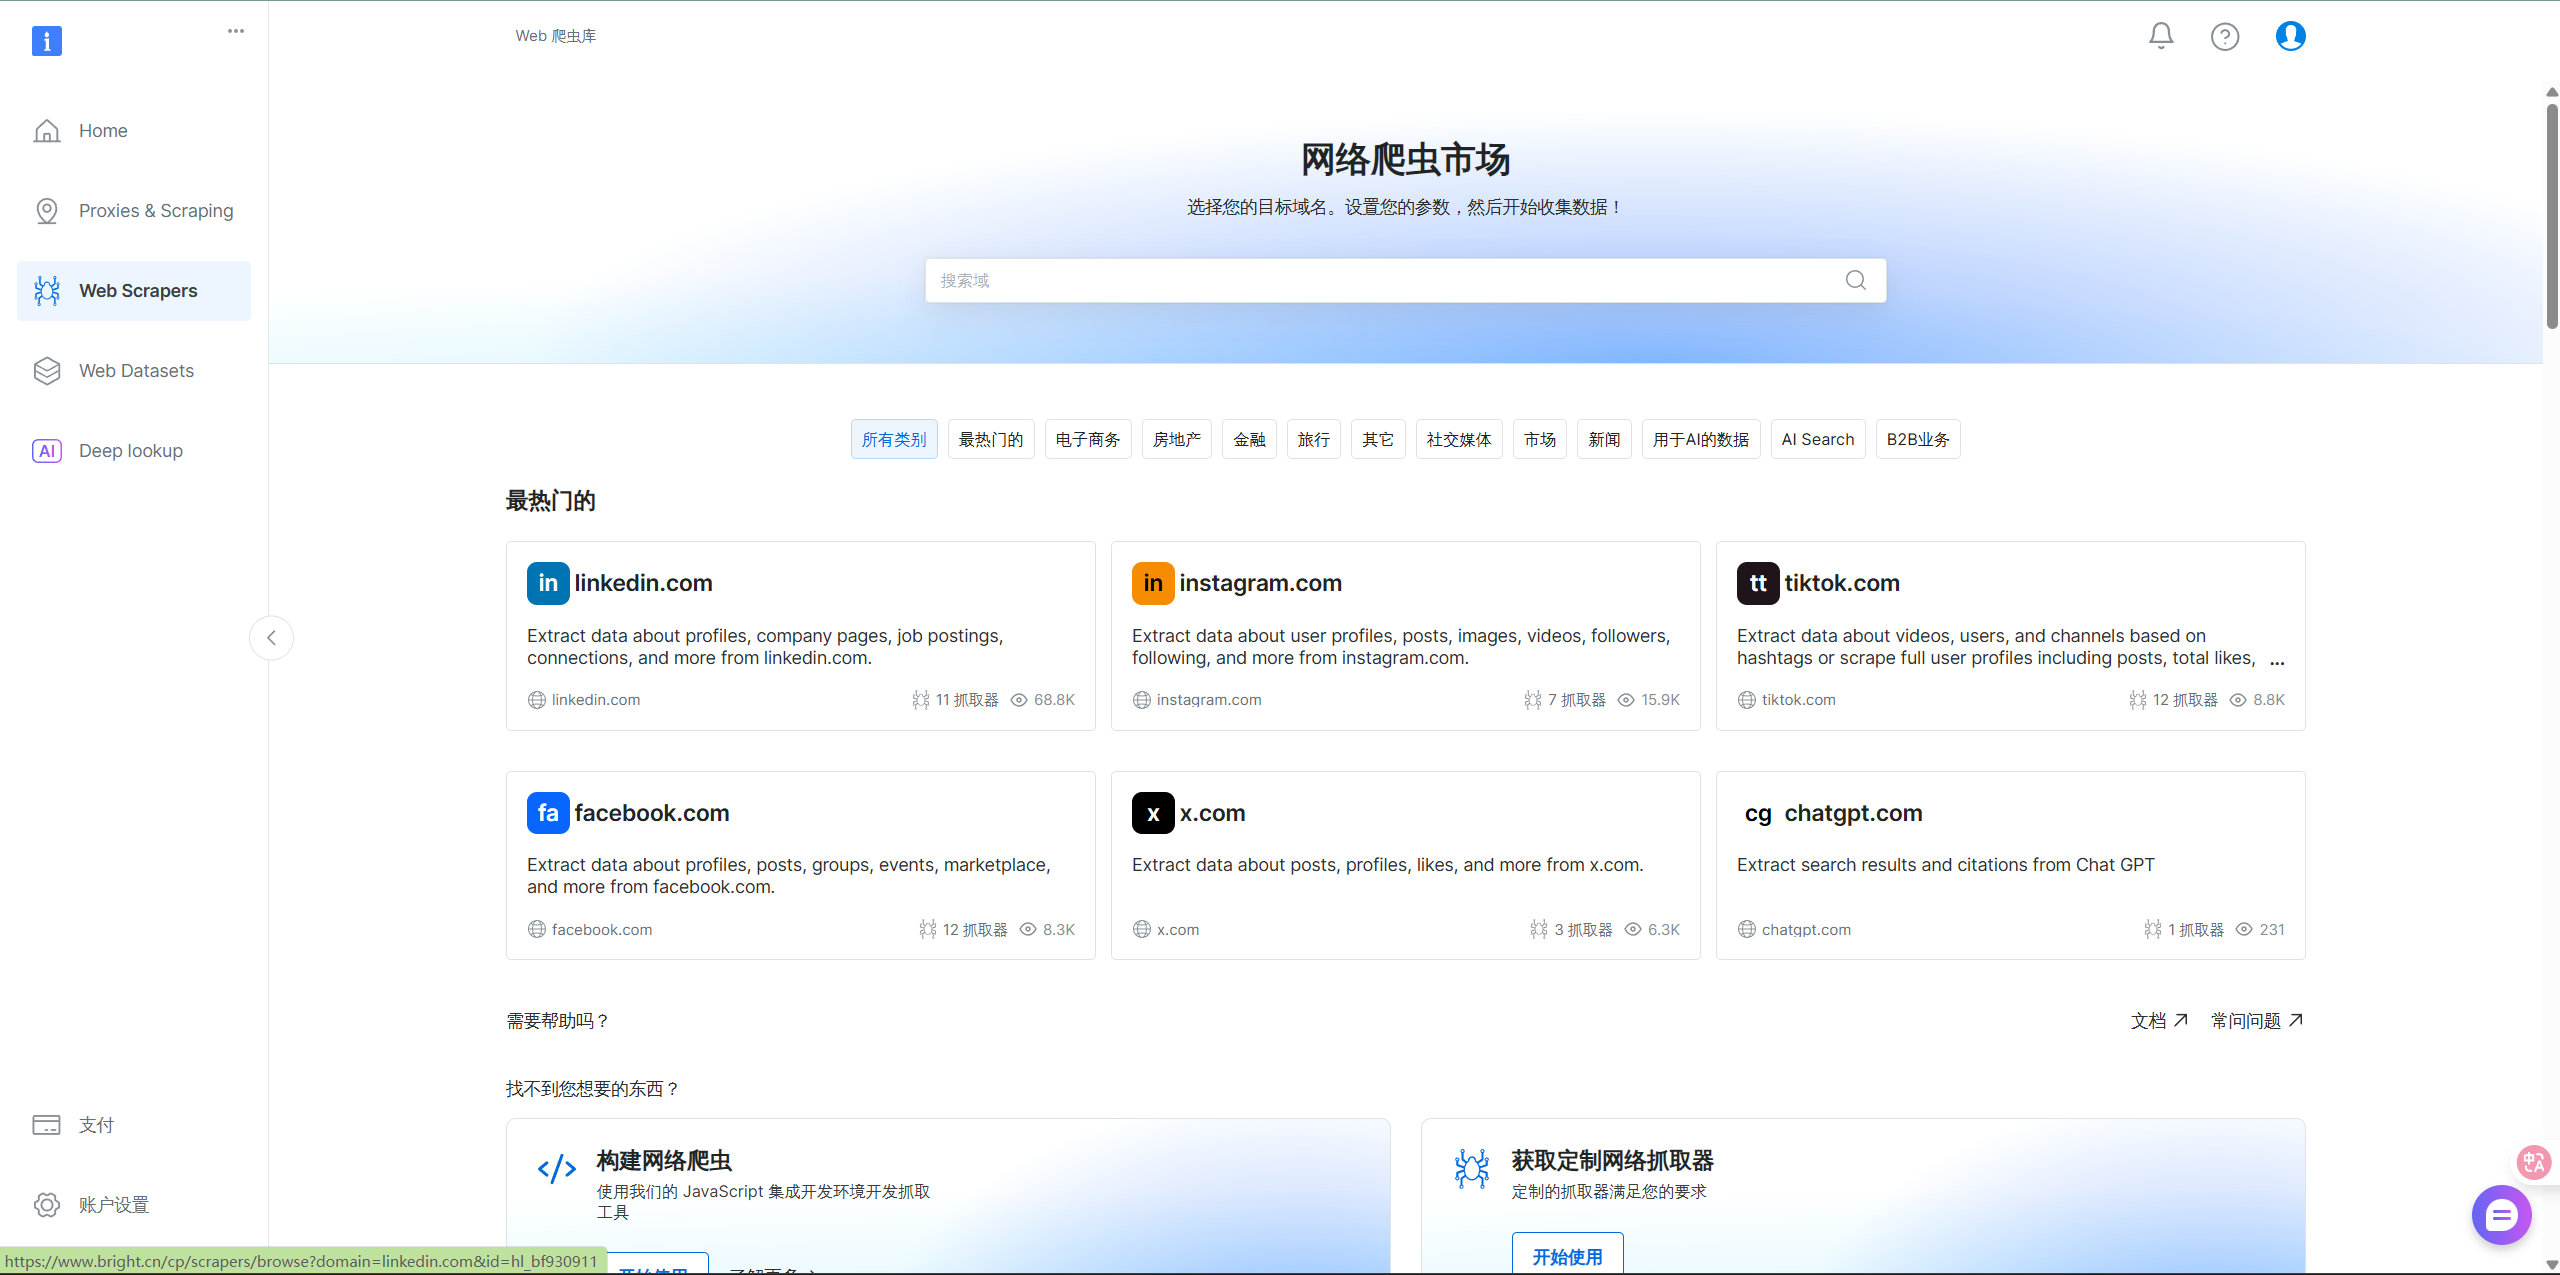Viewport: 2560px width, 1275px height.
Task: Click the 开始使用 custom scraper button
Action: pos(1567,1256)
